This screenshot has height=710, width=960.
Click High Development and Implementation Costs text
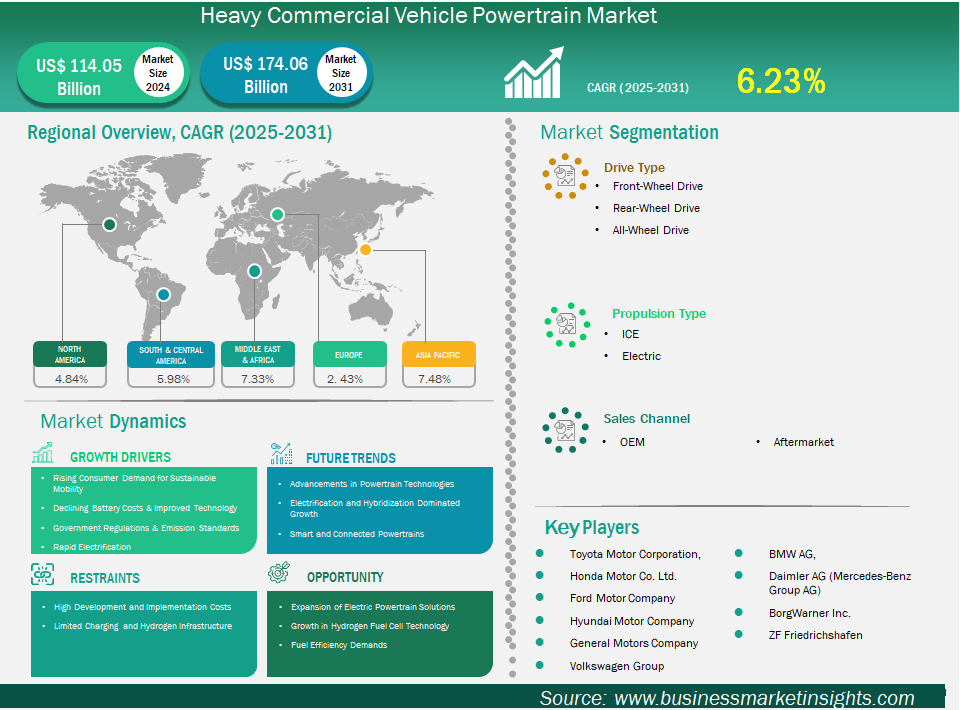[143, 607]
